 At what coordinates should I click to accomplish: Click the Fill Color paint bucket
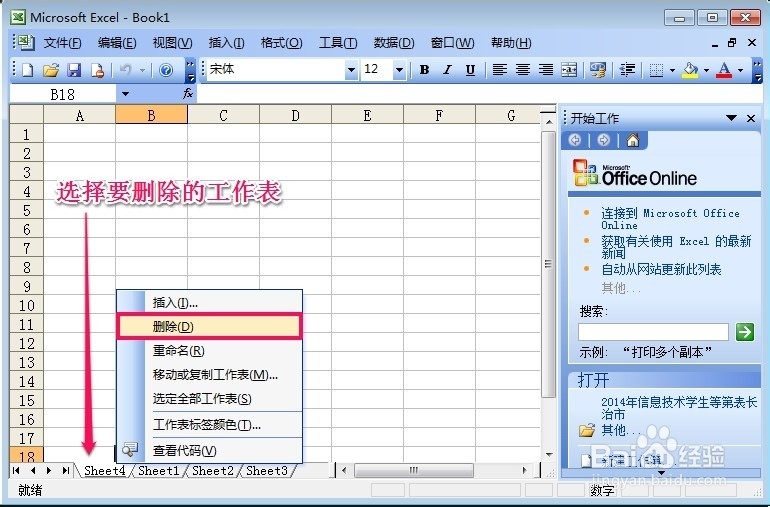coord(690,70)
